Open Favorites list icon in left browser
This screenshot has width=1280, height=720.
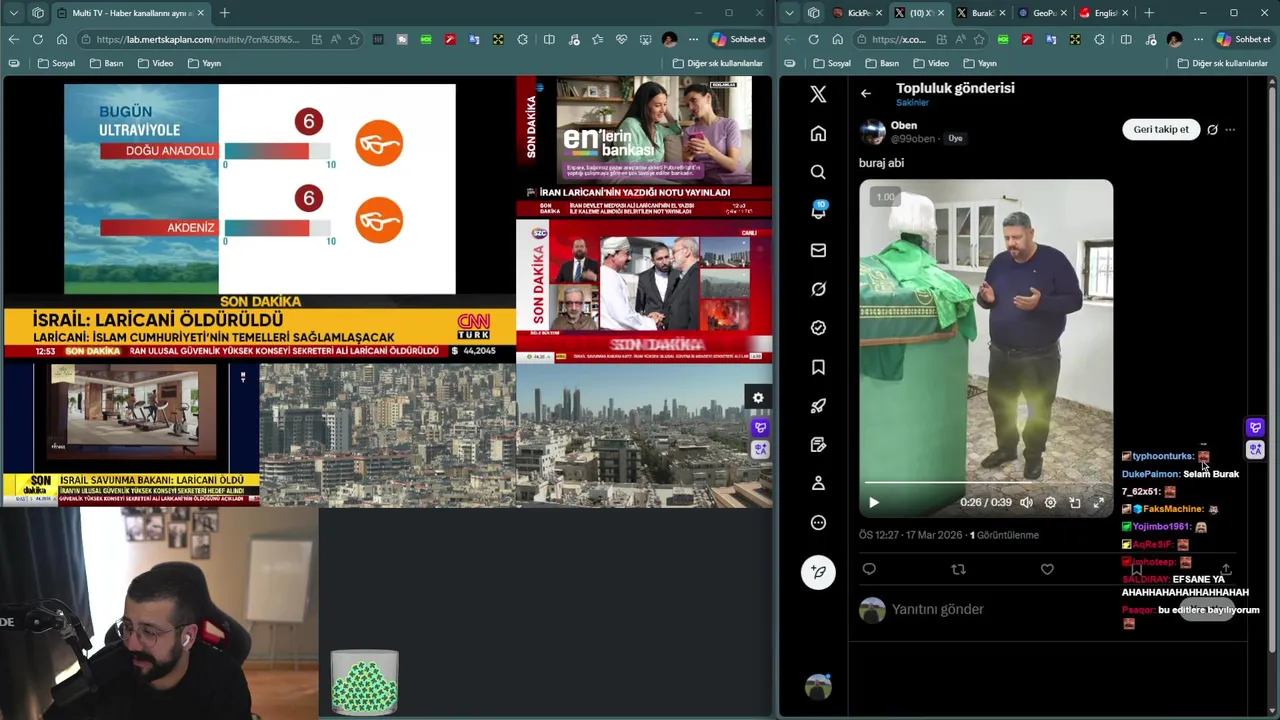(597, 39)
